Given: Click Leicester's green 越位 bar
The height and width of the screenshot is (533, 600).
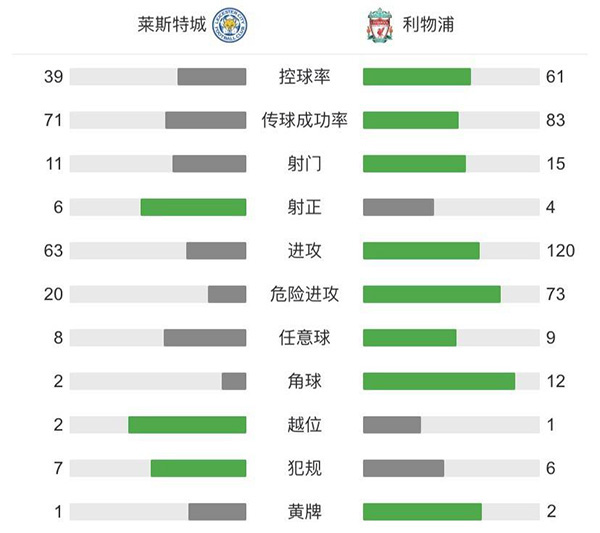Looking at the screenshot, I should (x=187, y=425).
